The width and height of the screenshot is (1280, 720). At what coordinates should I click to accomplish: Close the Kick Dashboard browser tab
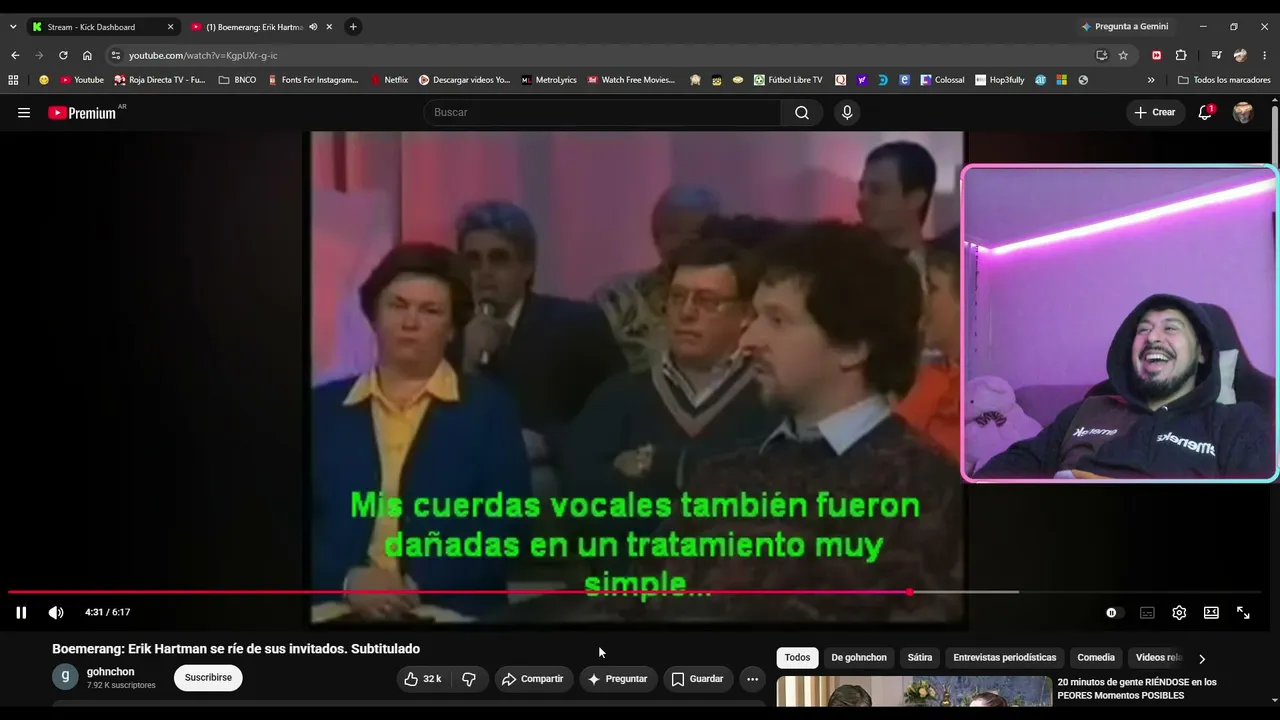[x=170, y=27]
